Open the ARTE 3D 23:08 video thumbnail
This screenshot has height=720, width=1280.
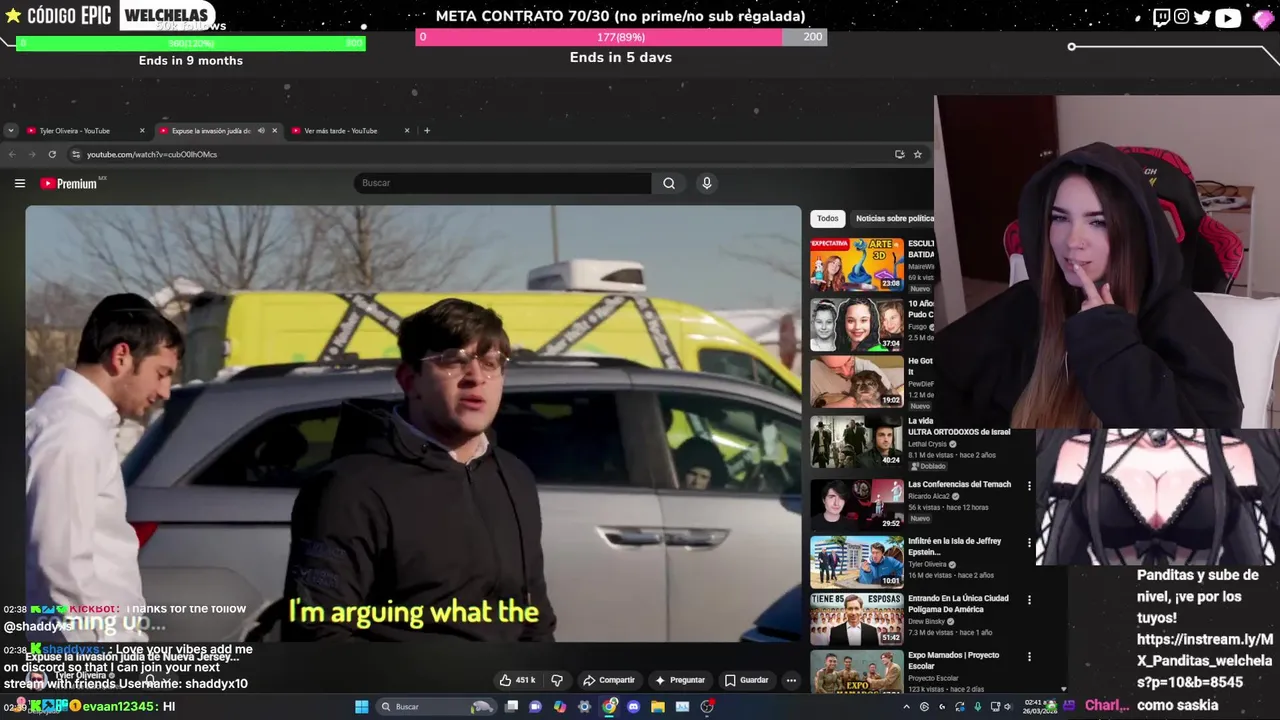tap(857, 264)
